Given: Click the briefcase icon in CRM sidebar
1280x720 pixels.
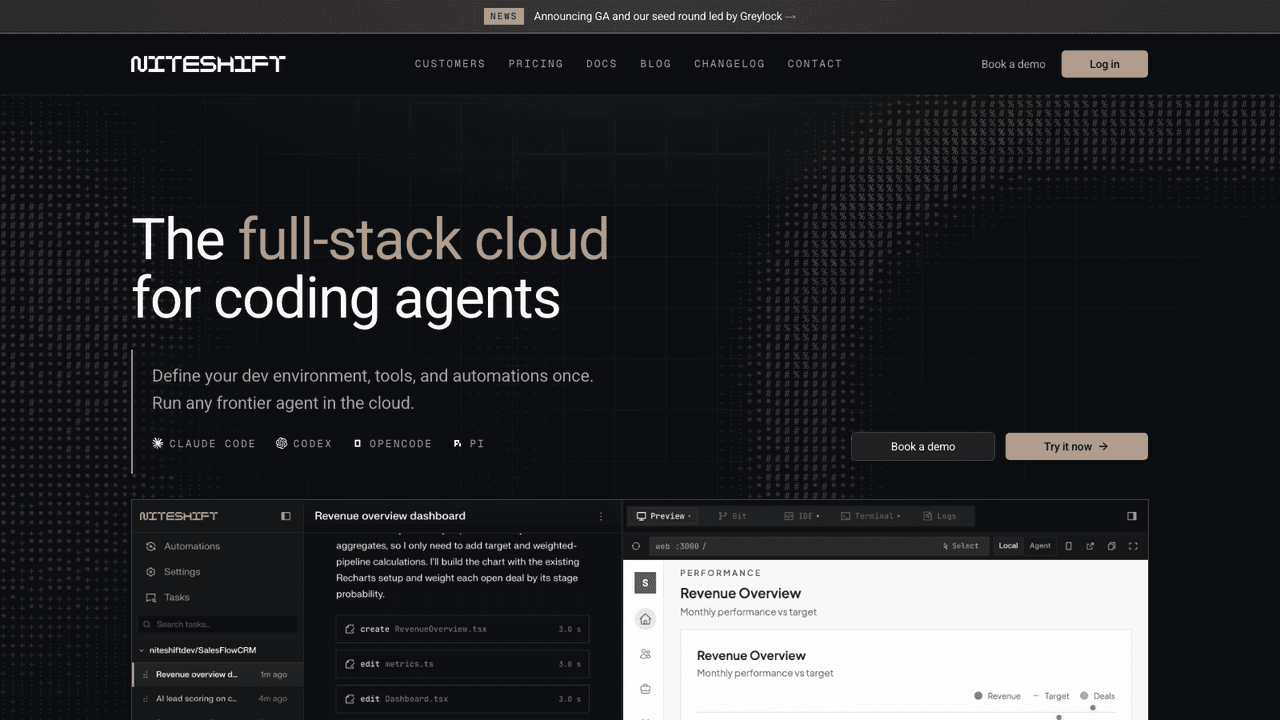Looking at the screenshot, I should point(645,689).
